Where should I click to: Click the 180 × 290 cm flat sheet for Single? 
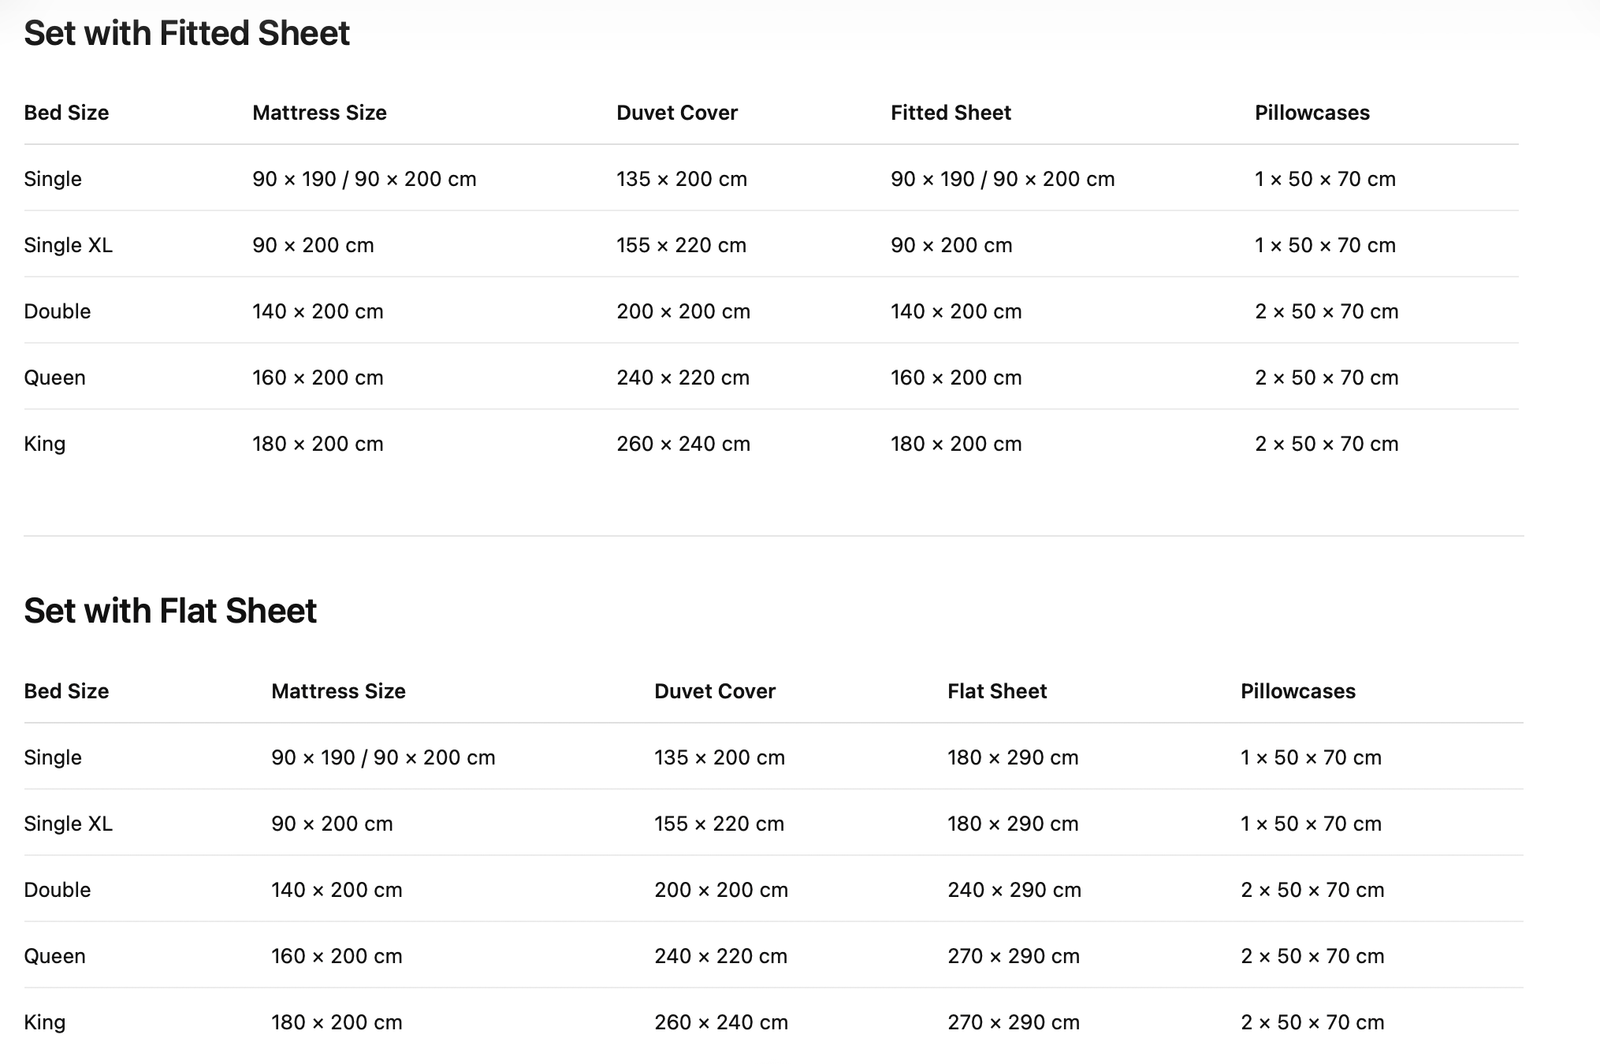(x=1012, y=758)
